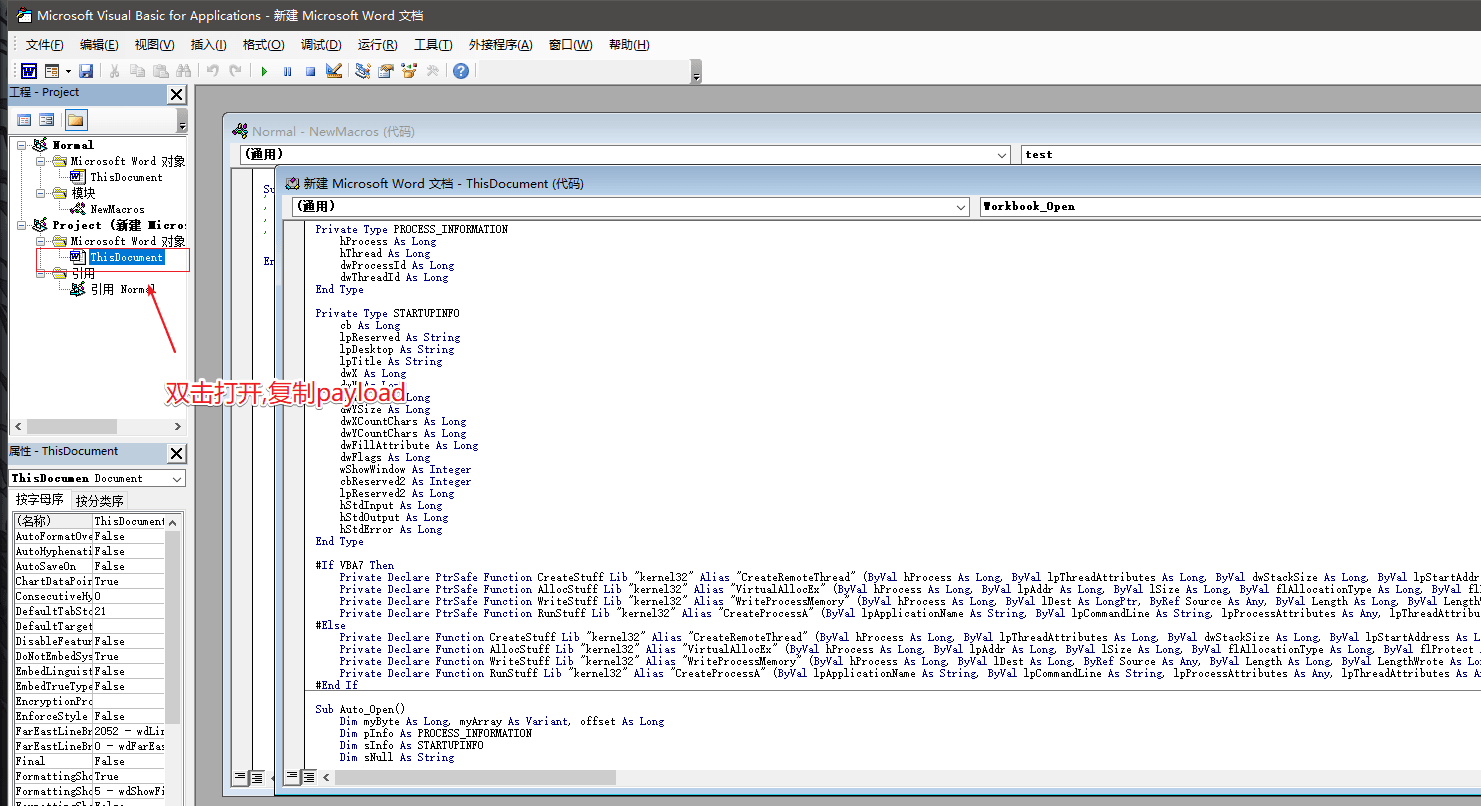This screenshot has width=1481, height=806.
Task: Click the Paste clipboard icon
Action: [160, 71]
